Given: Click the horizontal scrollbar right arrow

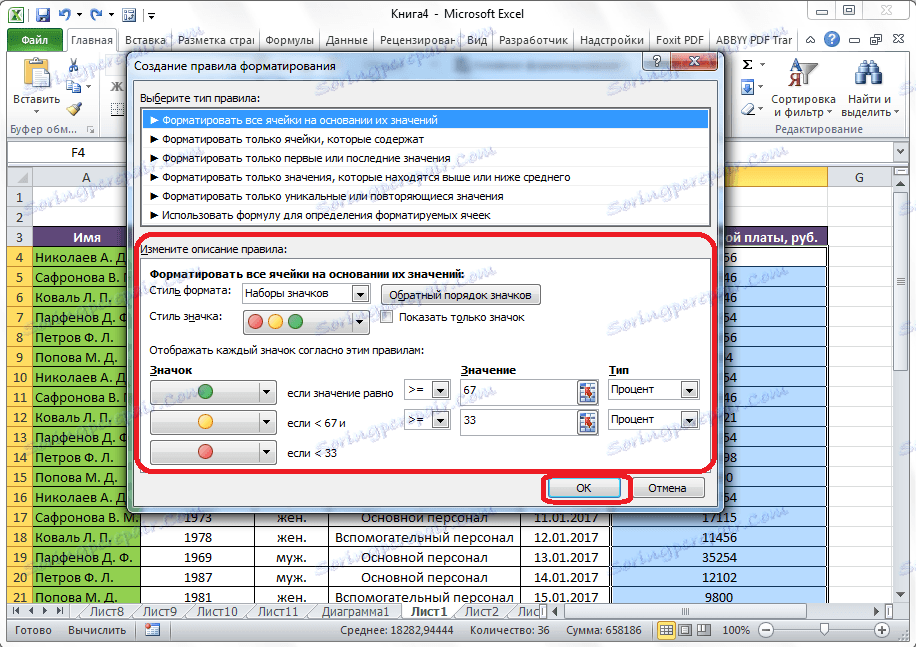Looking at the screenshot, I should 876,611.
